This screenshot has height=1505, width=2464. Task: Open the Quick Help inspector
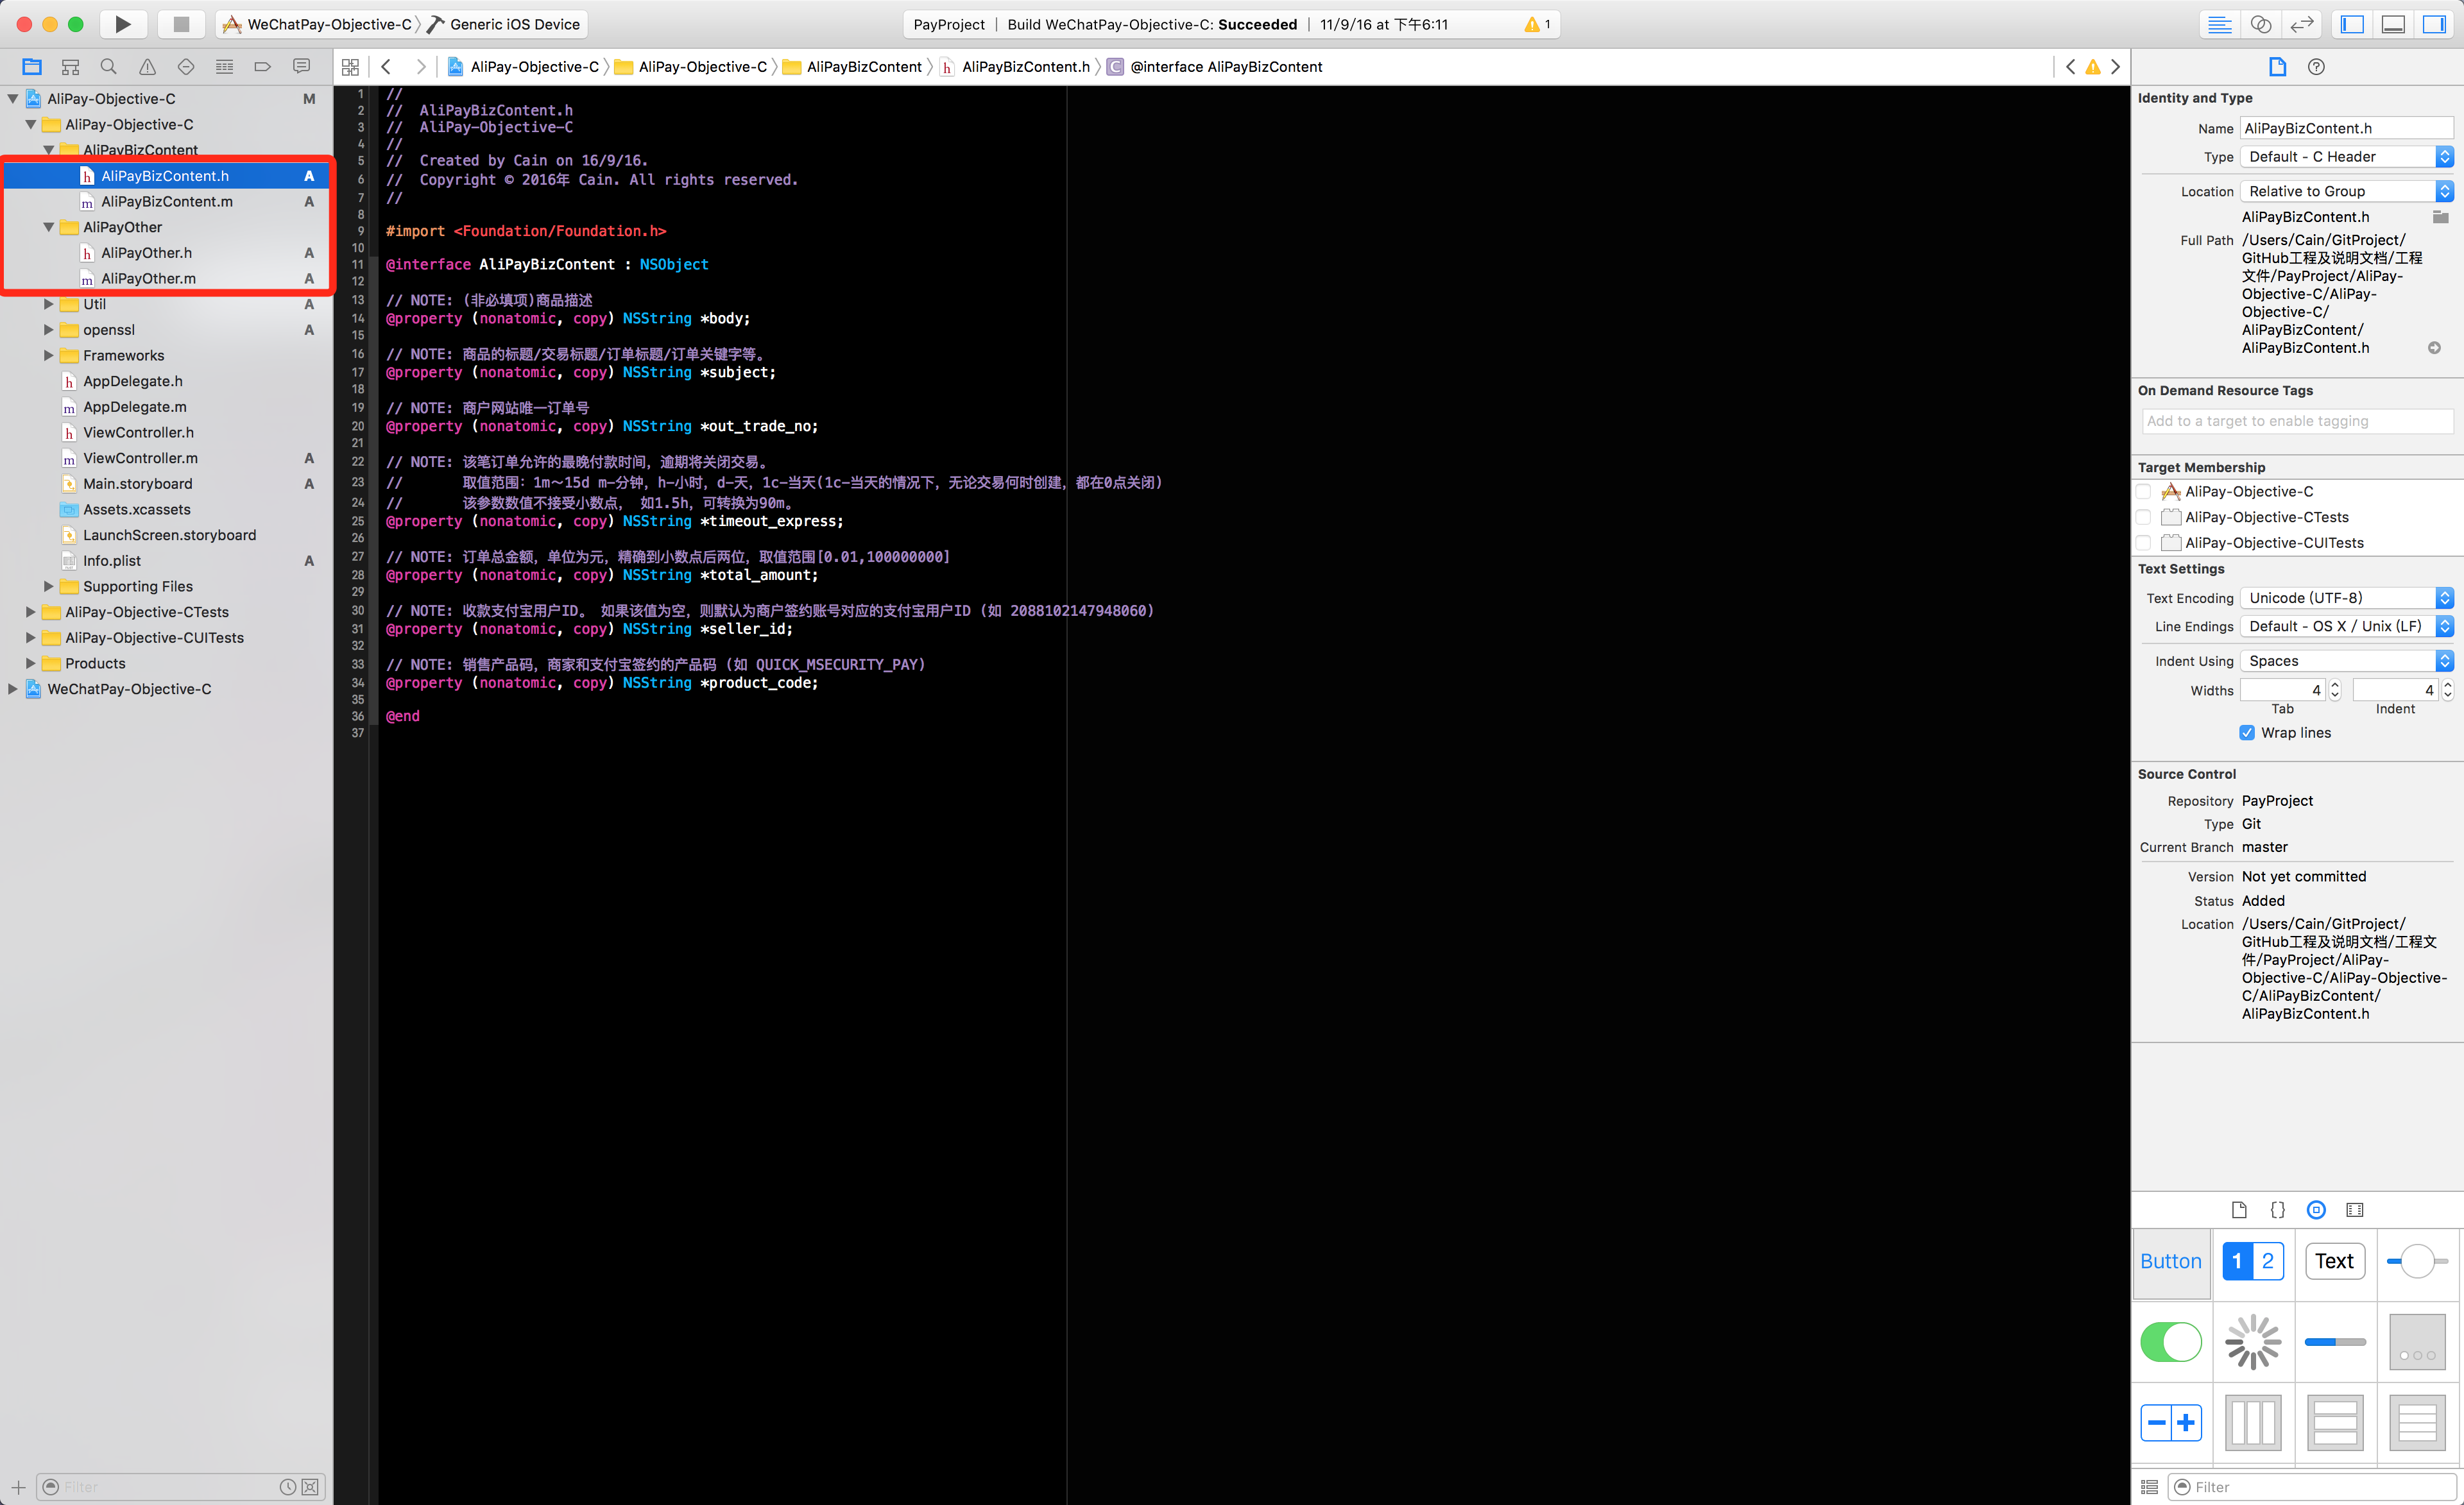click(x=2316, y=67)
